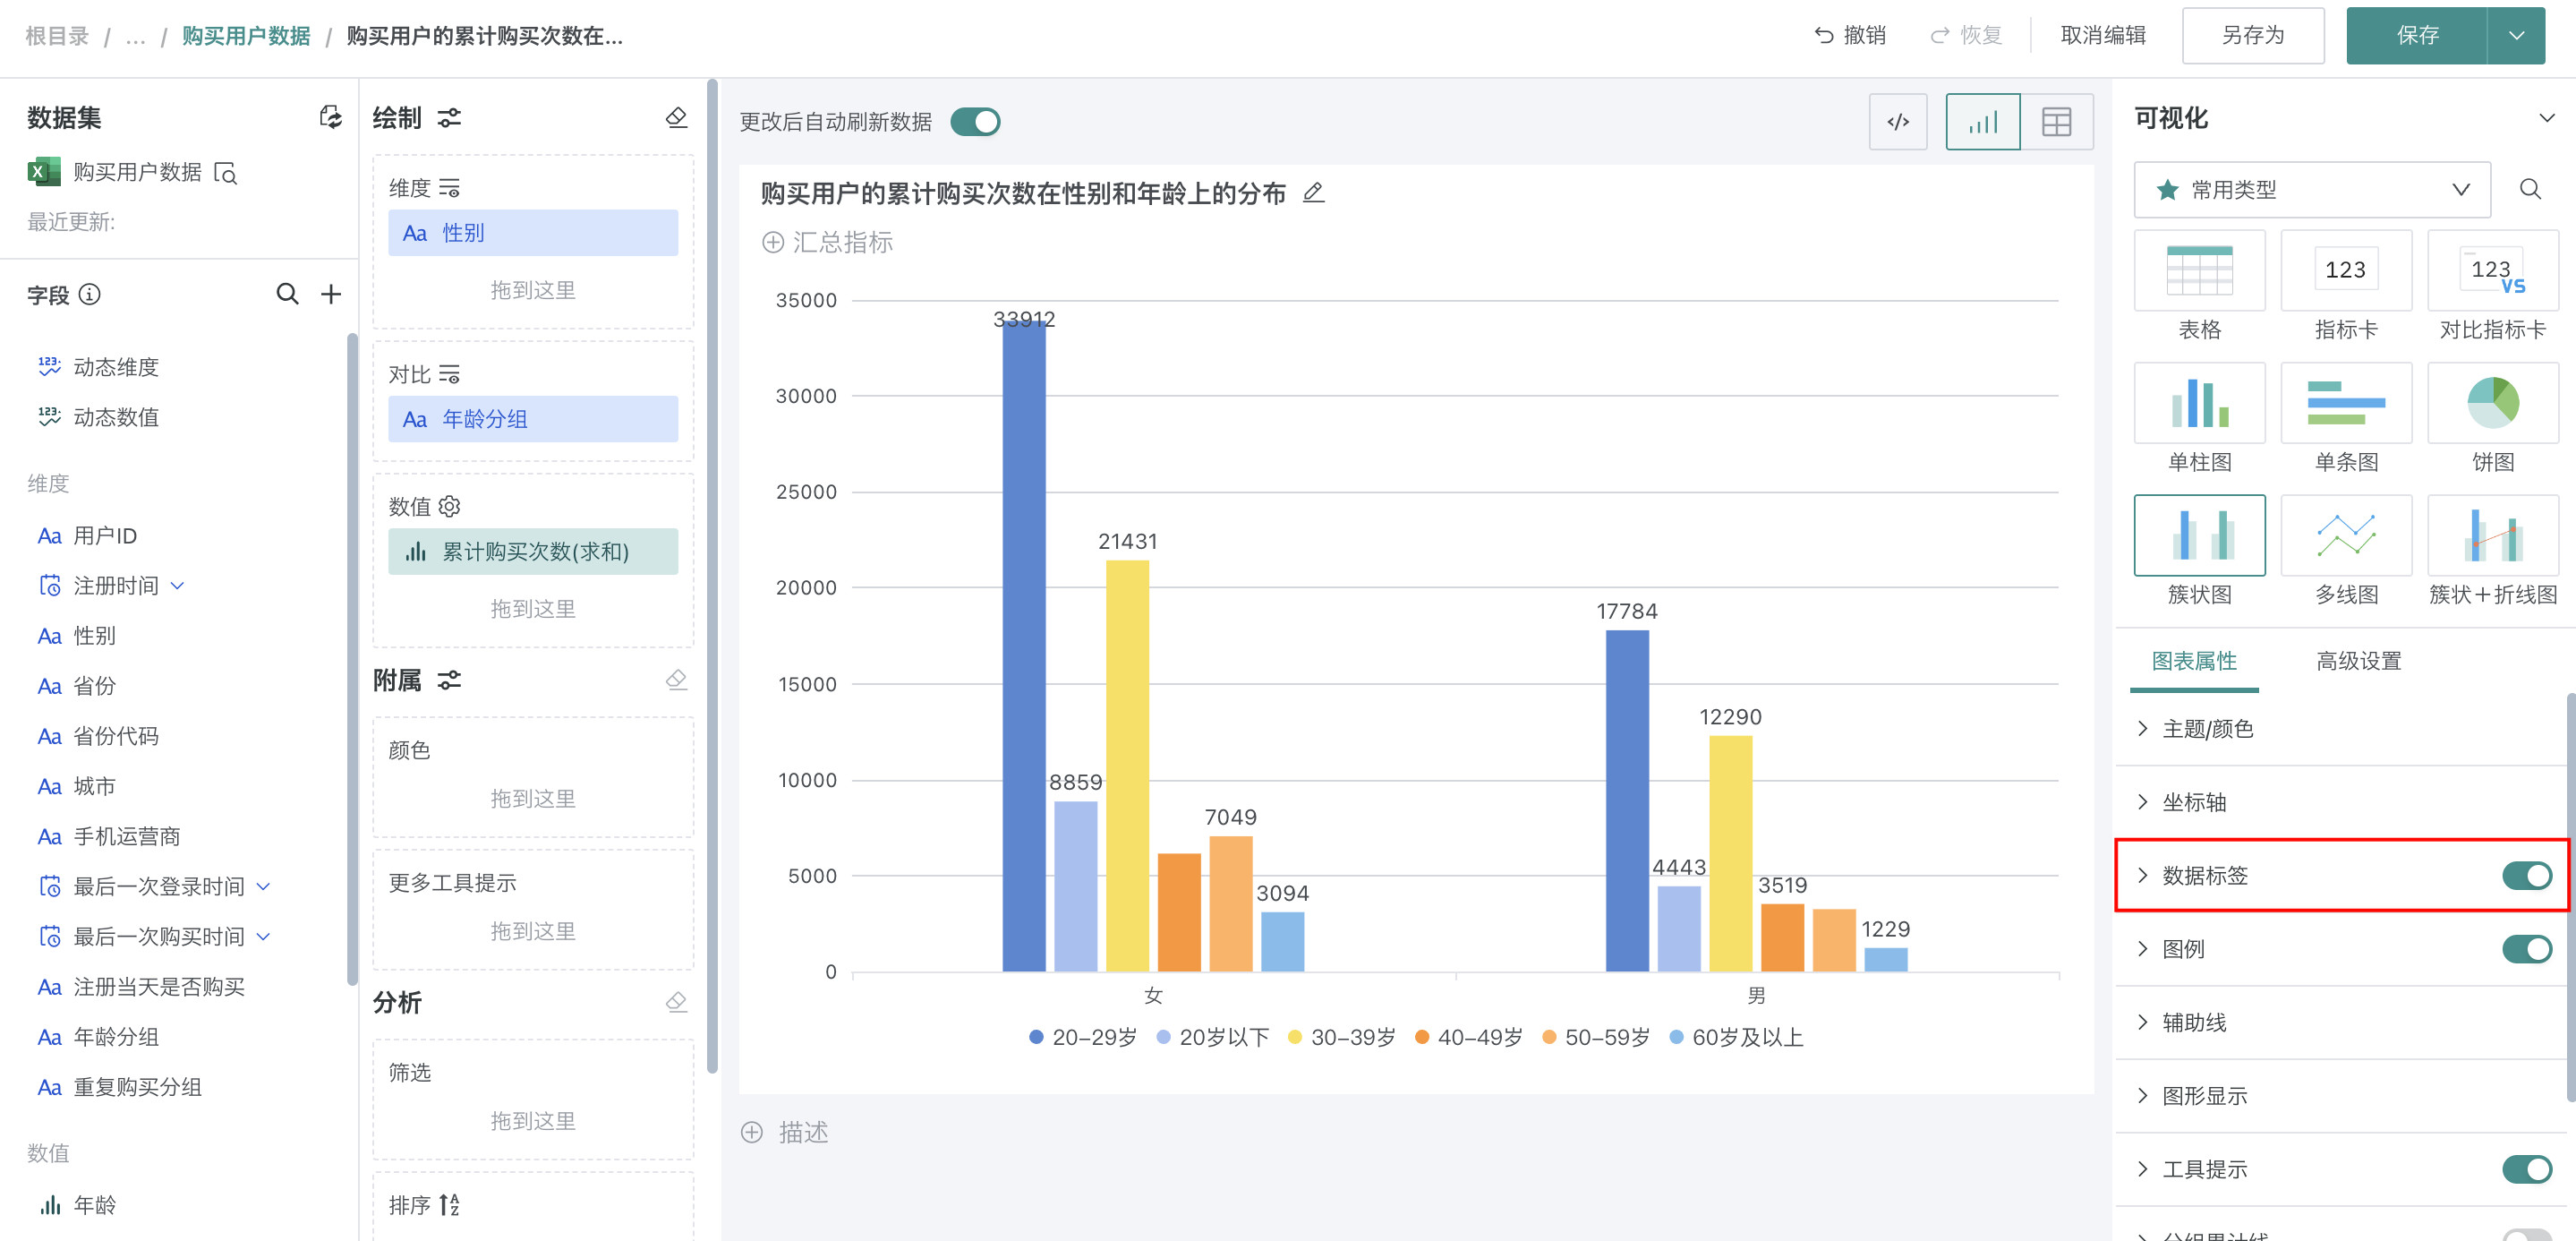Click the 20-29岁 legend color dot
Screen dimensions: 2576x1241
tap(1036, 1037)
